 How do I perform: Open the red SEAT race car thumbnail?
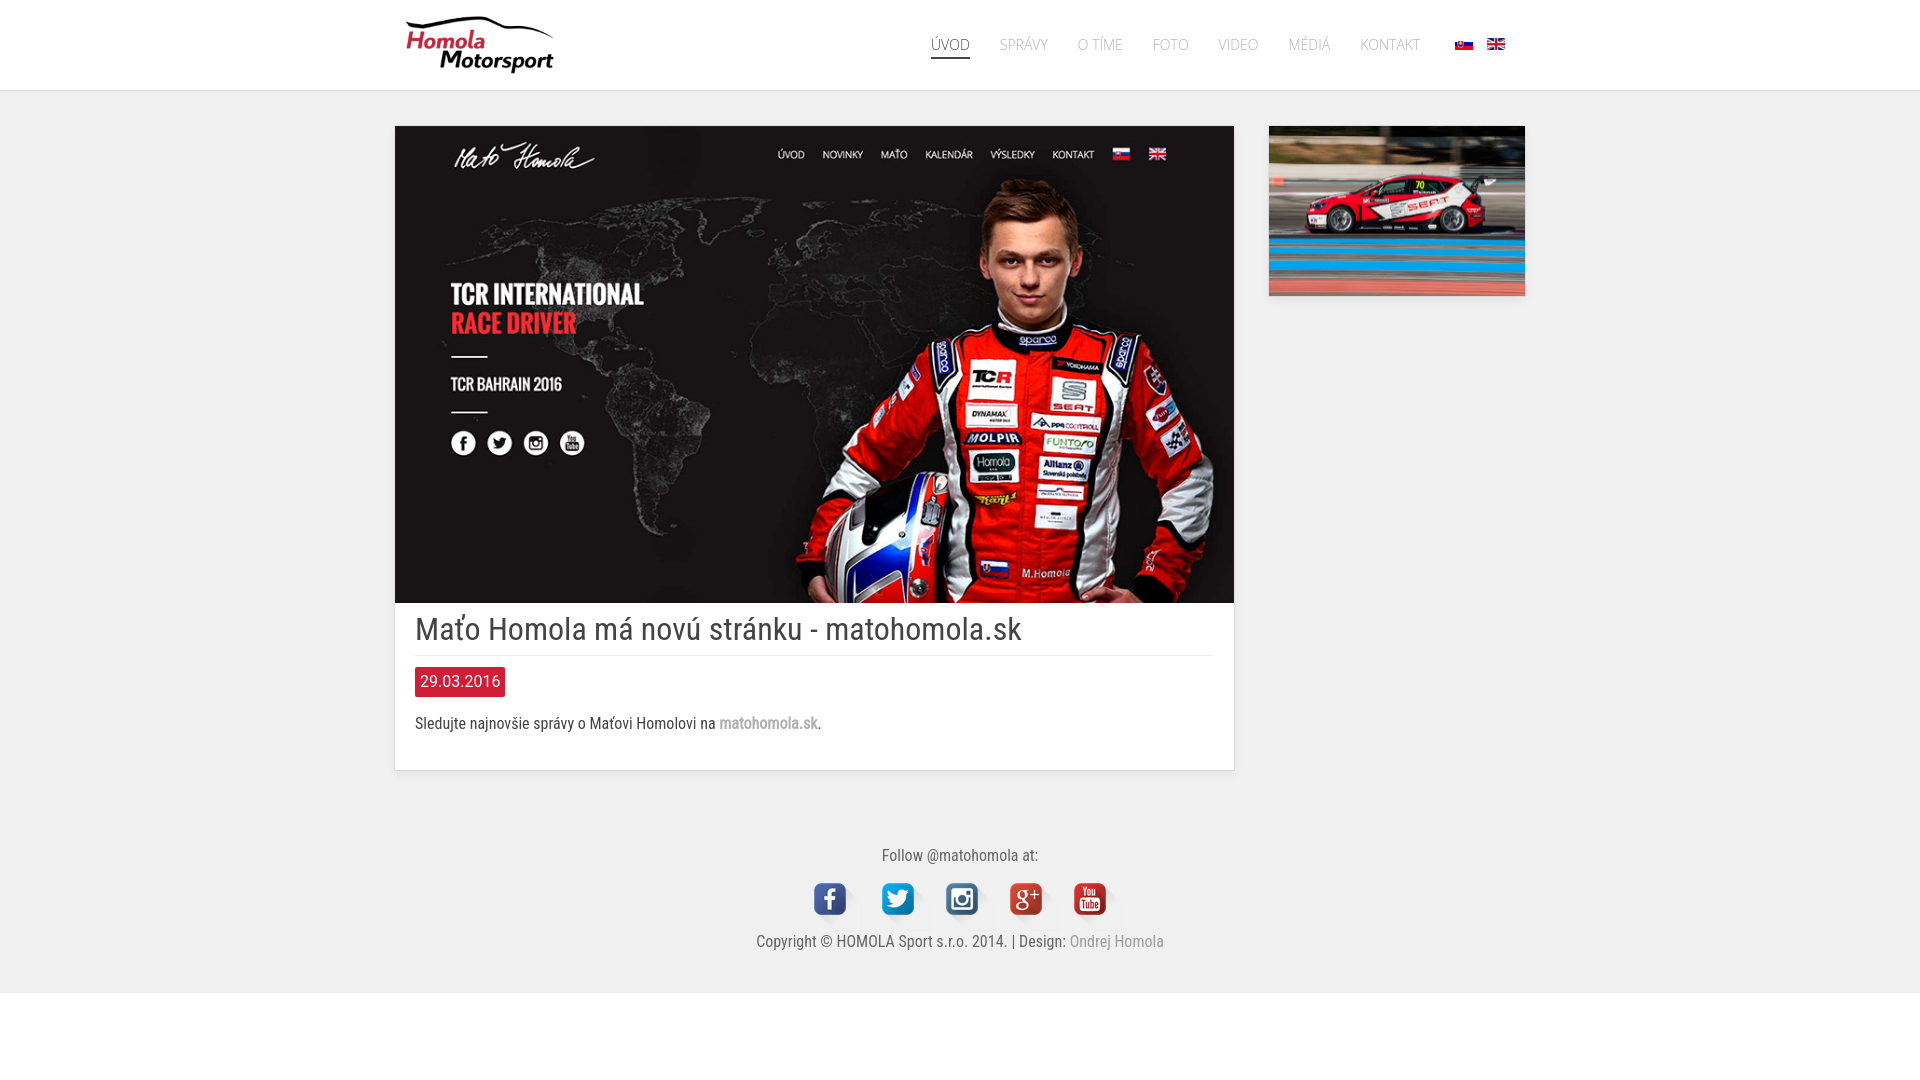[1397, 211]
